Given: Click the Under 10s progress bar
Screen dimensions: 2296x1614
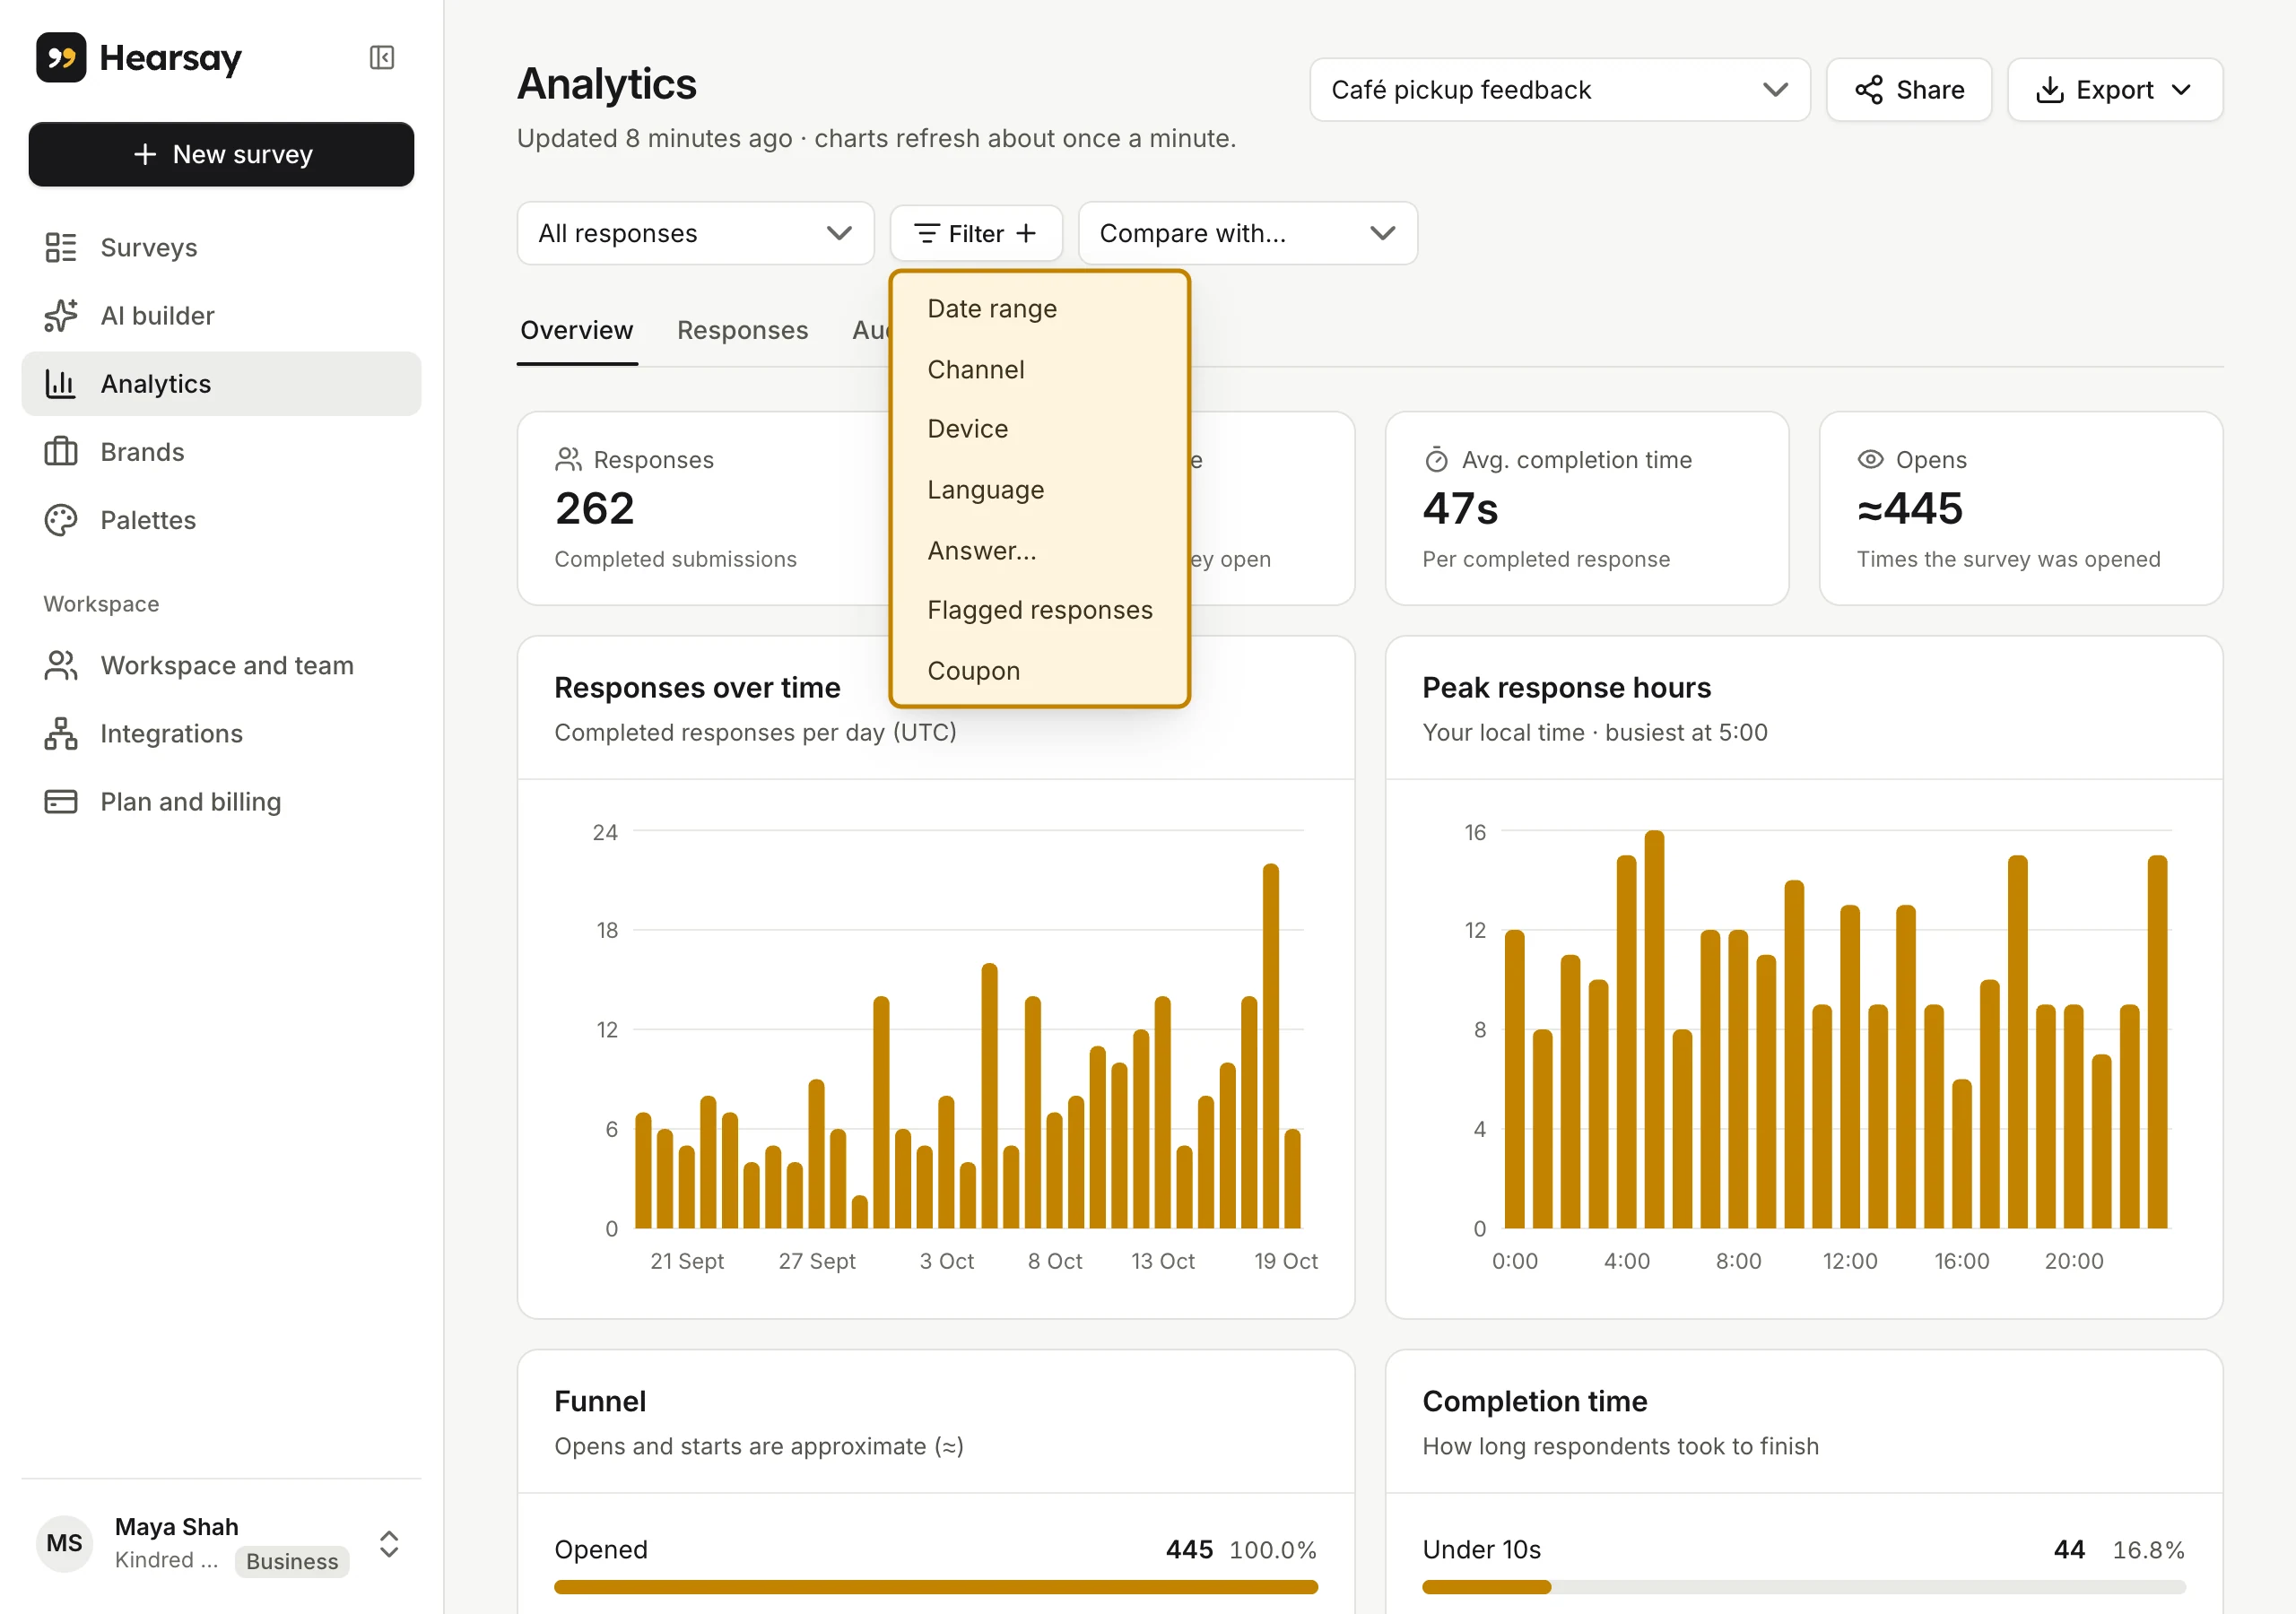Looking at the screenshot, I should pyautogui.click(x=1803, y=1587).
